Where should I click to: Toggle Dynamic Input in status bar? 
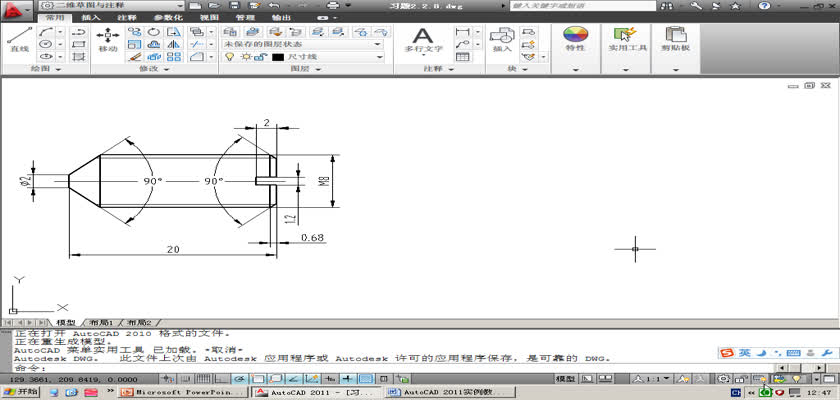(x=330, y=379)
